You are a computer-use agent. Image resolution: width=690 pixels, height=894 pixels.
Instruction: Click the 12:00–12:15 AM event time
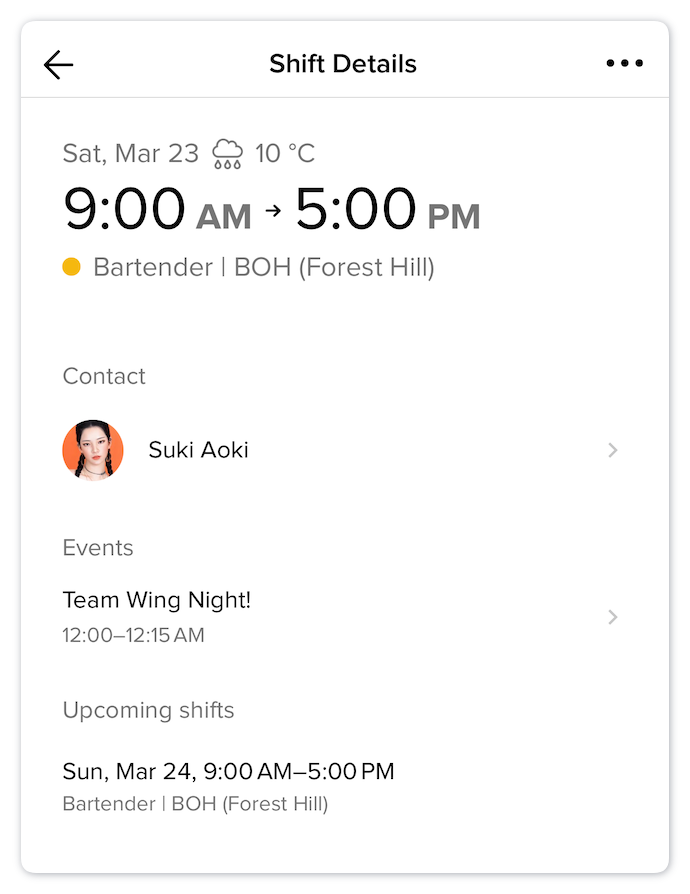click(x=133, y=635)
